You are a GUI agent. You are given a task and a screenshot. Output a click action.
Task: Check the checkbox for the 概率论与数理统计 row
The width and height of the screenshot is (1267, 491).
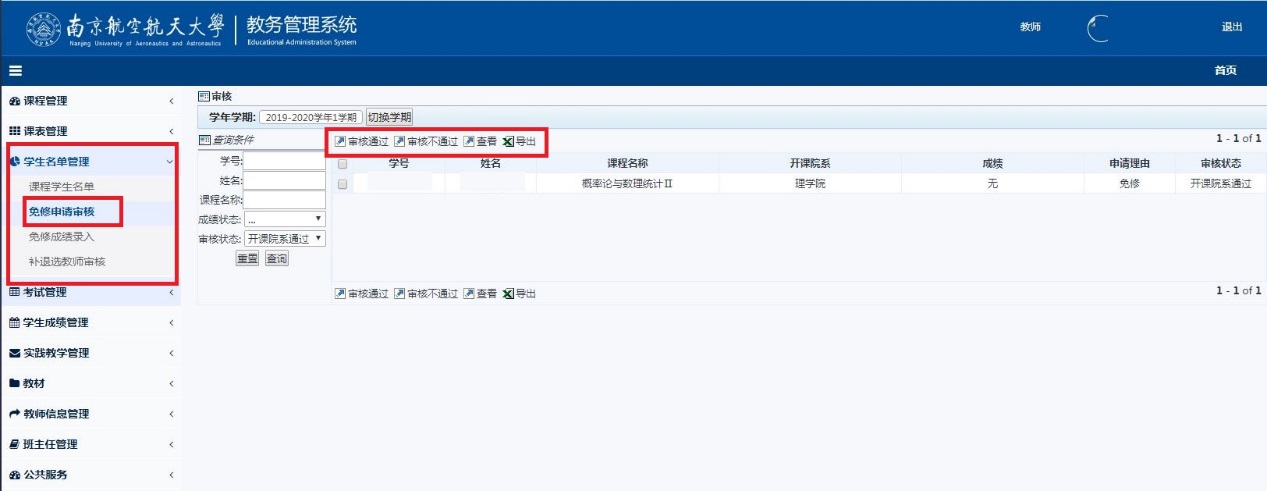343,184
